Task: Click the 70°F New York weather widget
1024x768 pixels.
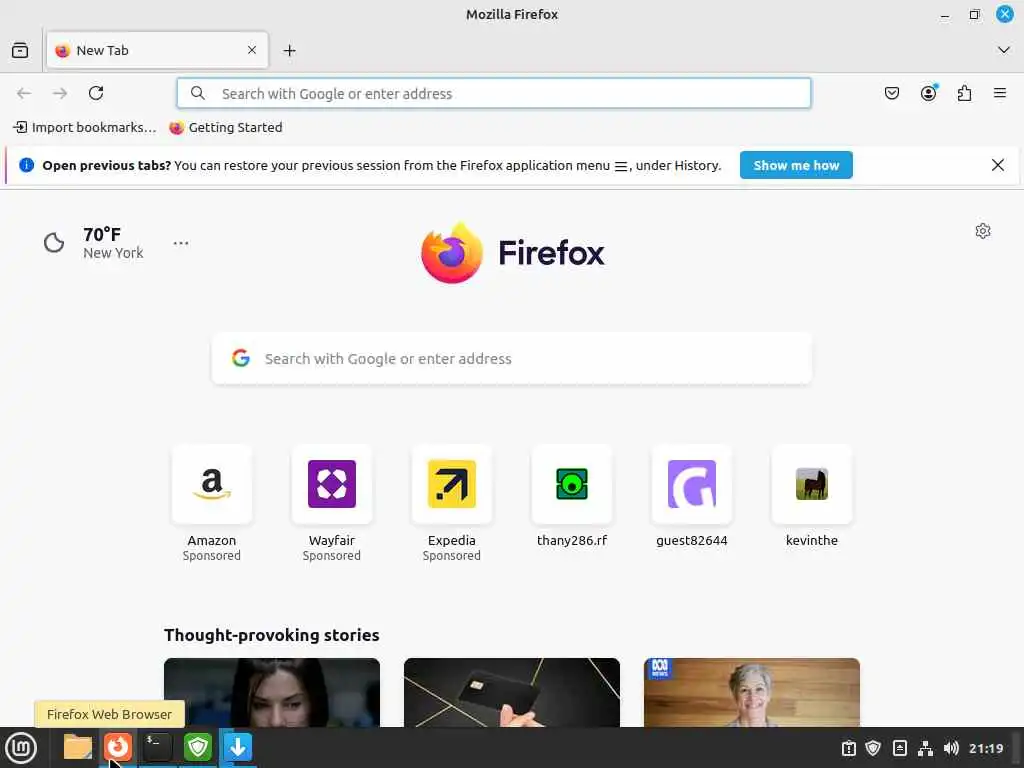Action: pyautogui.click(x=94, y=243)
